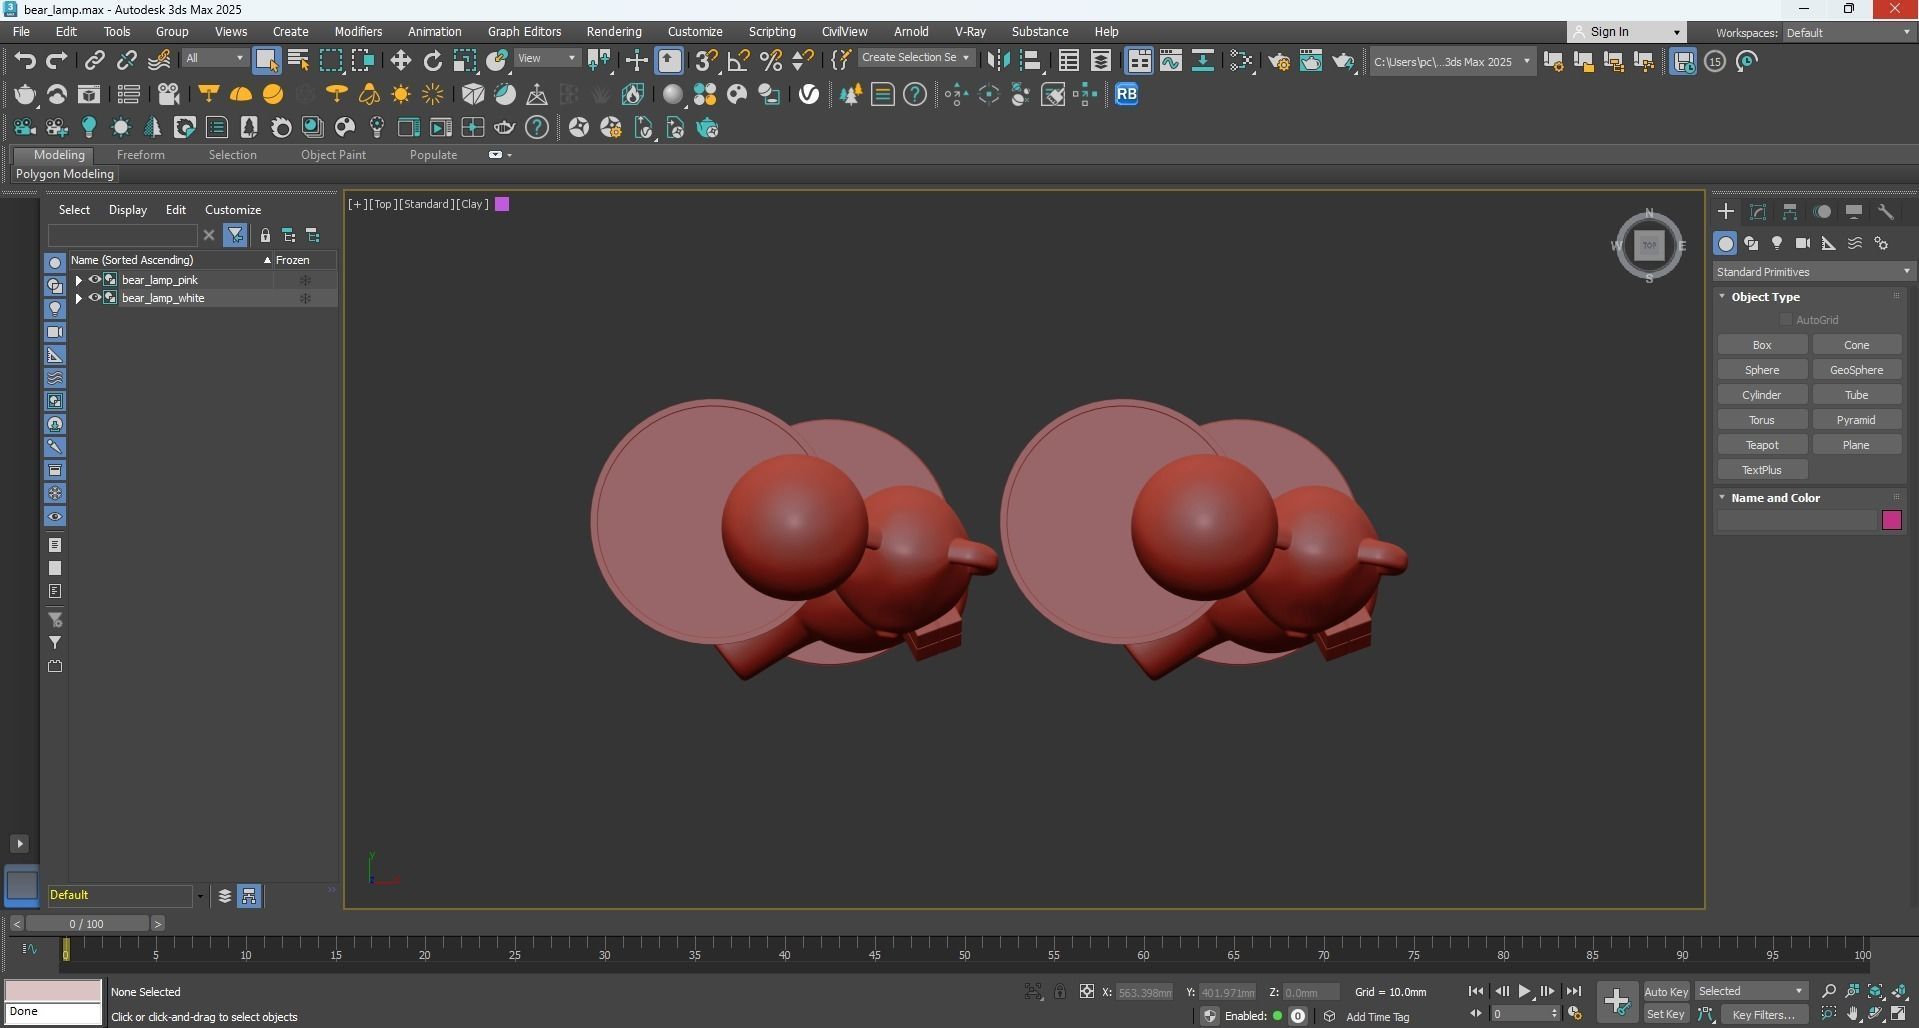Screen dimensions: 1919x1028
Task: Toggle the AutoGrid checkbox
Action: click(1786, 320)
